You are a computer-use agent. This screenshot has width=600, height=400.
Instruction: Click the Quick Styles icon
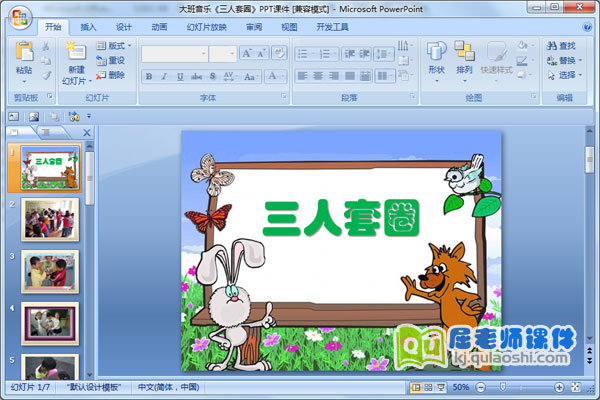point(497,52)
